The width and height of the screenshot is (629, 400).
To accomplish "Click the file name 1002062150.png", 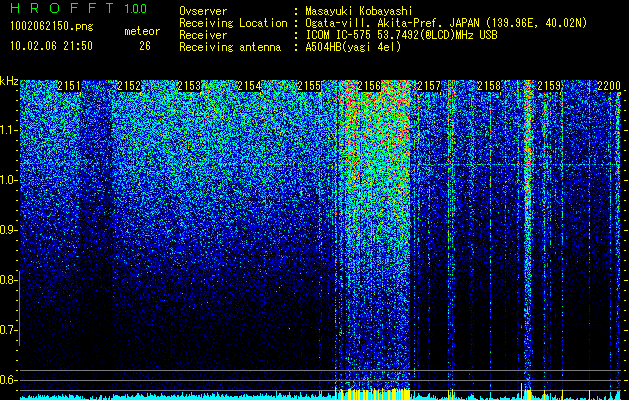I will point(52,26).
